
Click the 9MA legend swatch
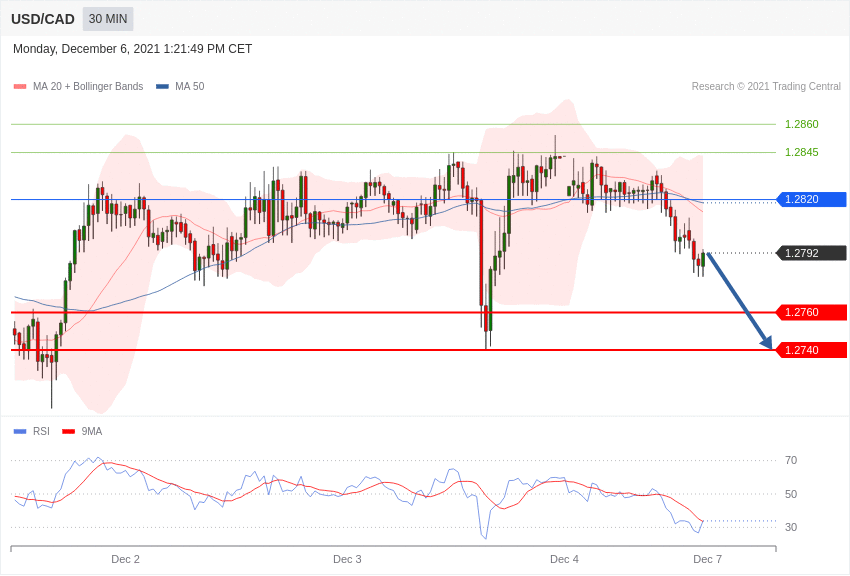tap(69, 432)
